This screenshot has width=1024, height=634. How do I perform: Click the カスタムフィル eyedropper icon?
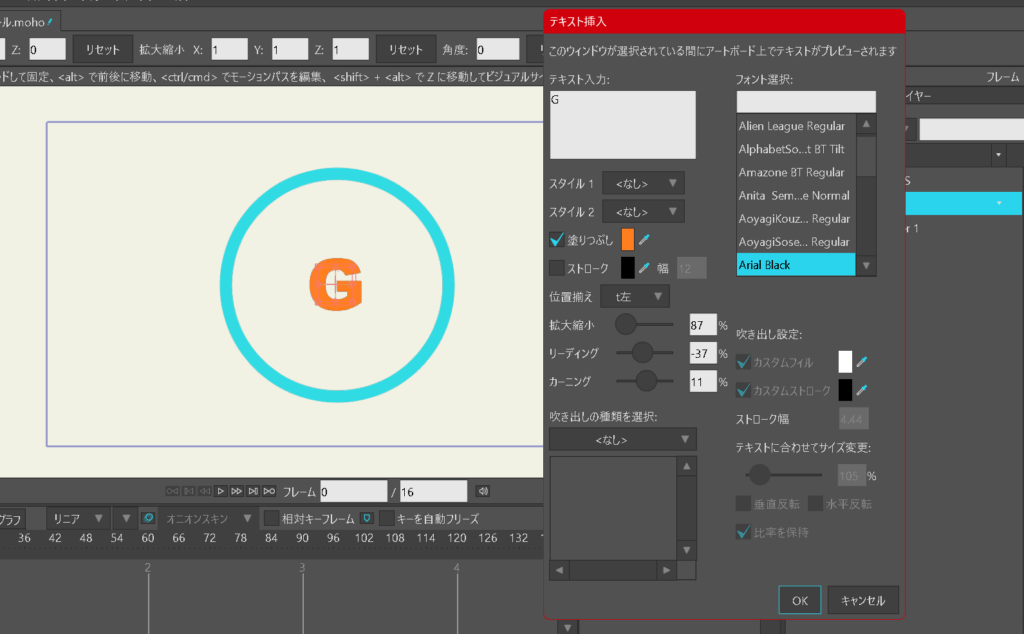click(862, 362)
